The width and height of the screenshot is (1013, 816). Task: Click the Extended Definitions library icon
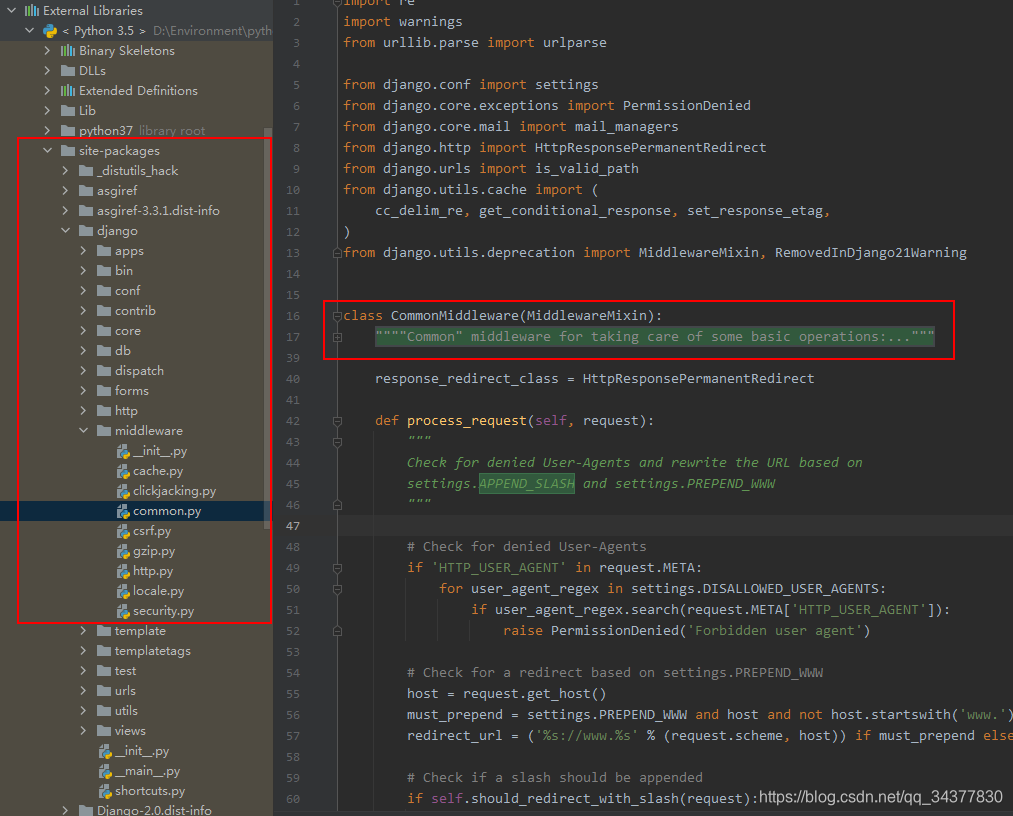(x=68, y=90)
